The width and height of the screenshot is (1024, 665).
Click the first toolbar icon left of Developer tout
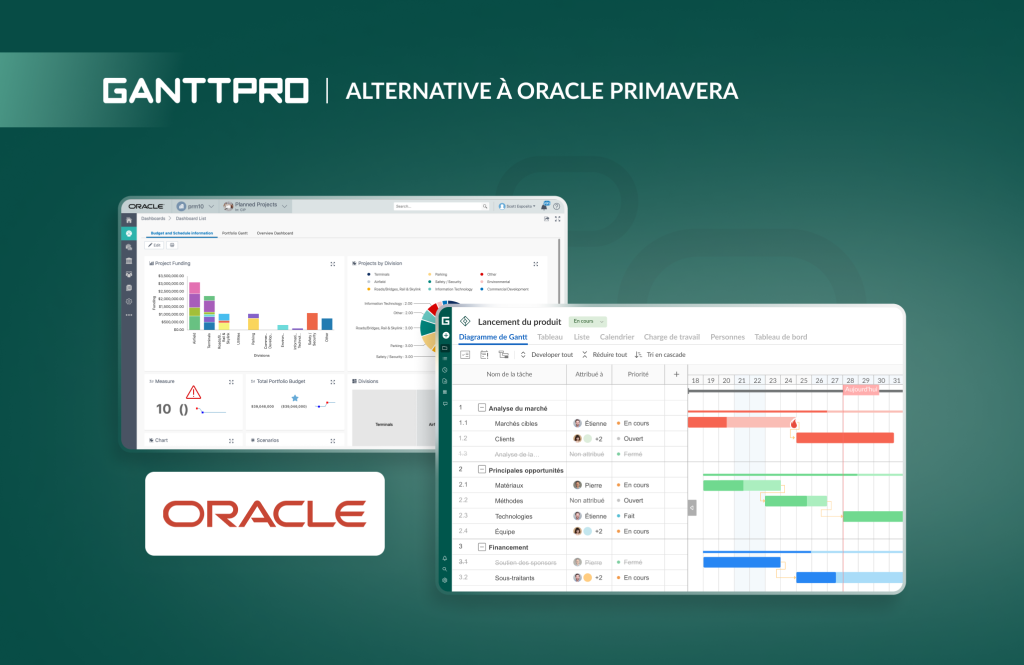(x=465, y=355)
